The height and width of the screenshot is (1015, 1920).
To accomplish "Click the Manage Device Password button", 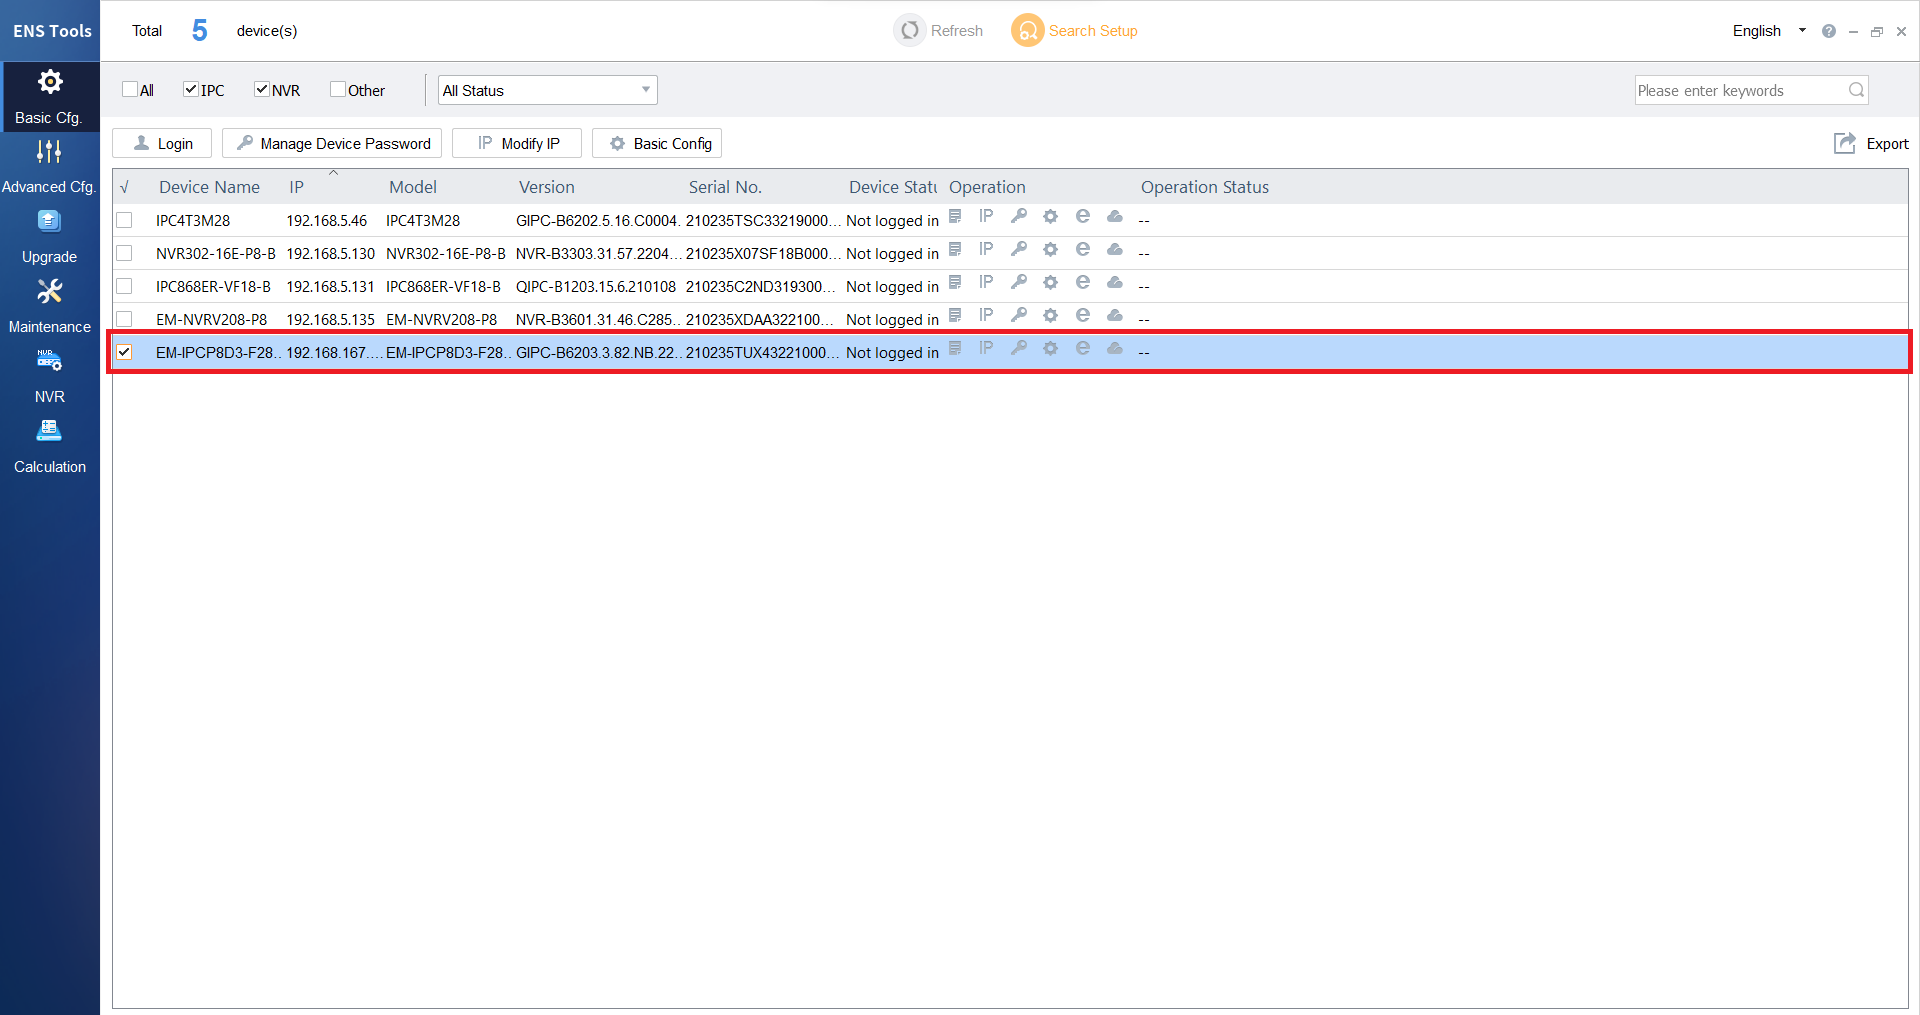I will tap(332, 144).
